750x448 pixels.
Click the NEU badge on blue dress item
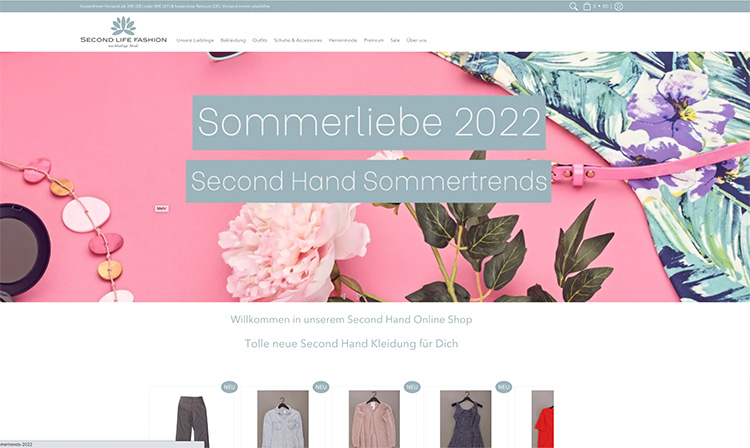(504, 387)
